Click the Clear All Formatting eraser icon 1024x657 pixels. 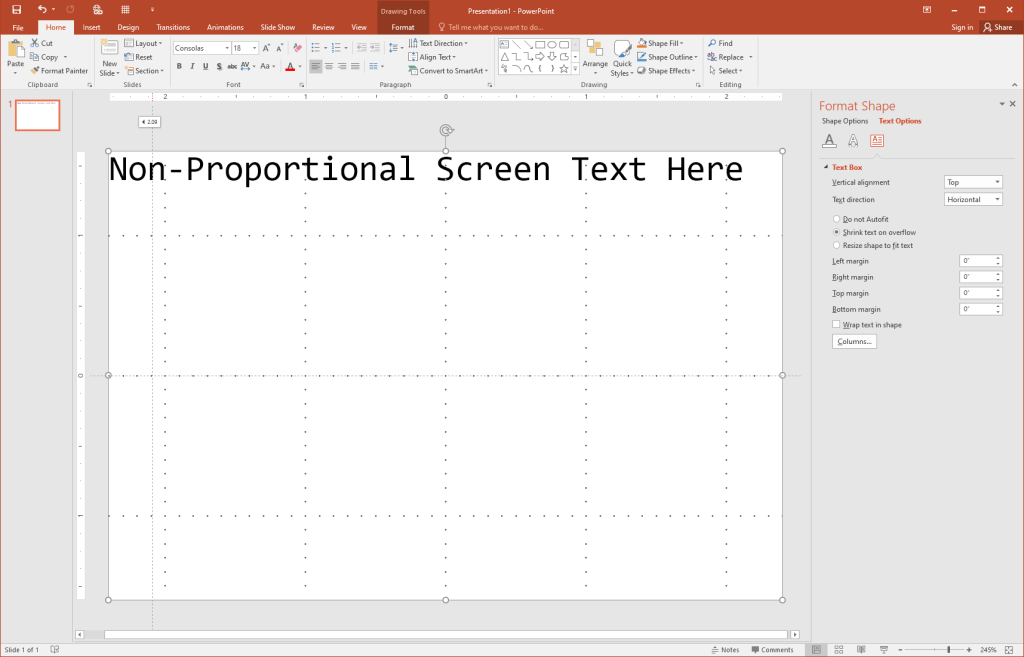point(297,48)
